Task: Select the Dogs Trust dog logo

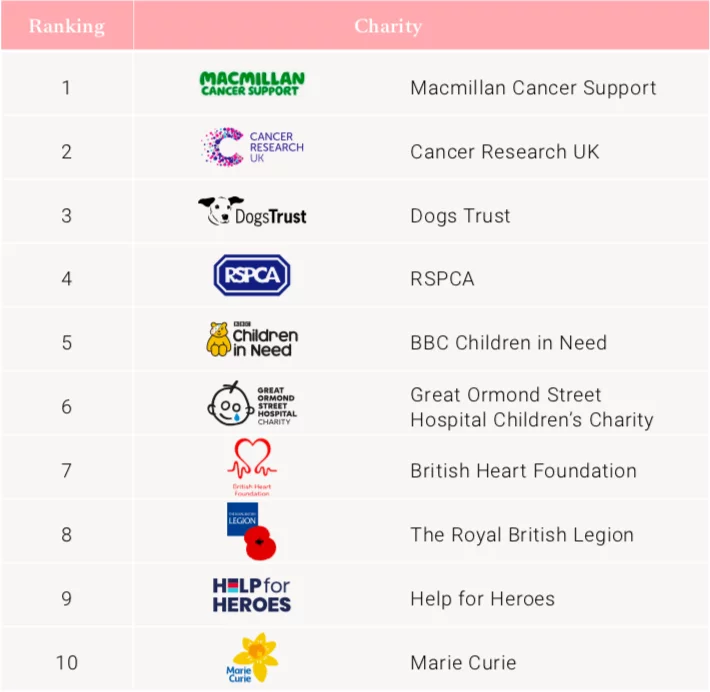Action: point(252,211)
